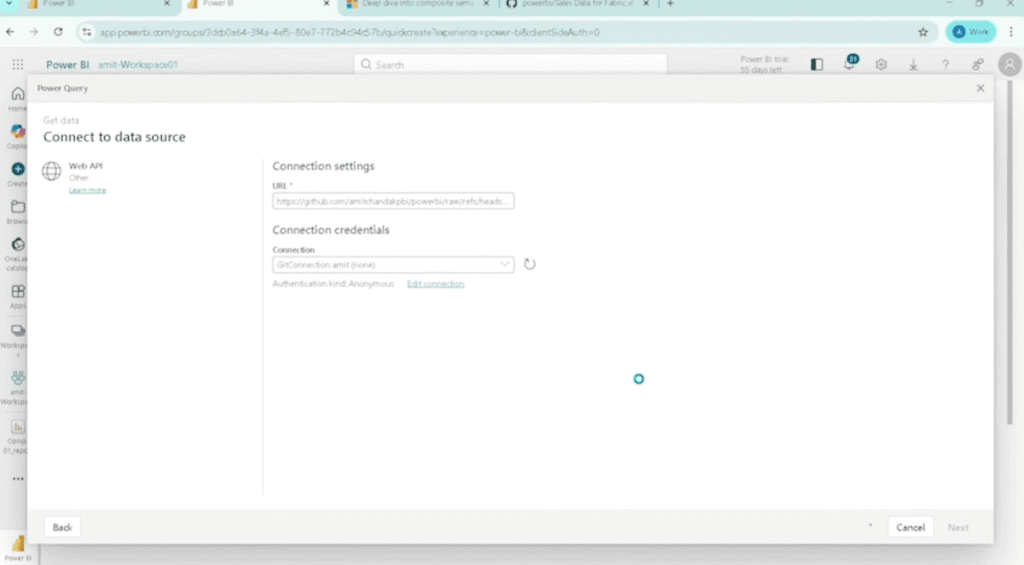Close the Deep dive into composite tab
This screenshot has height=565, width=1024.
coord(486,4)
